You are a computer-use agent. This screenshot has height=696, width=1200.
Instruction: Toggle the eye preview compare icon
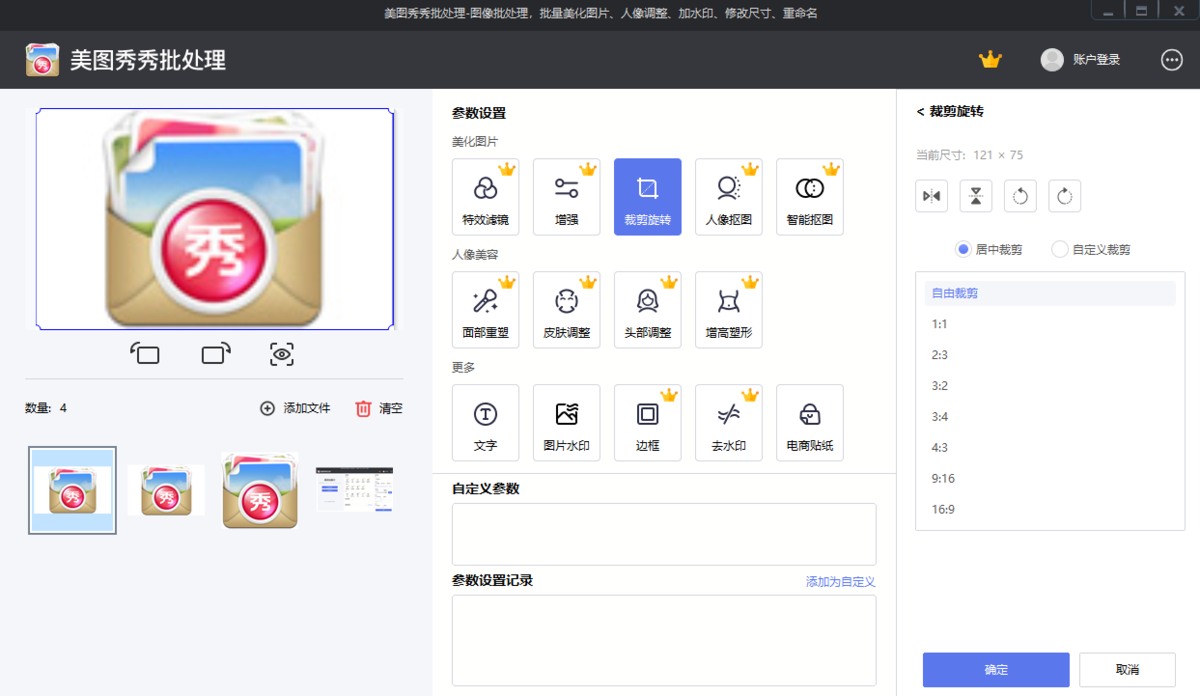(282, 353)
